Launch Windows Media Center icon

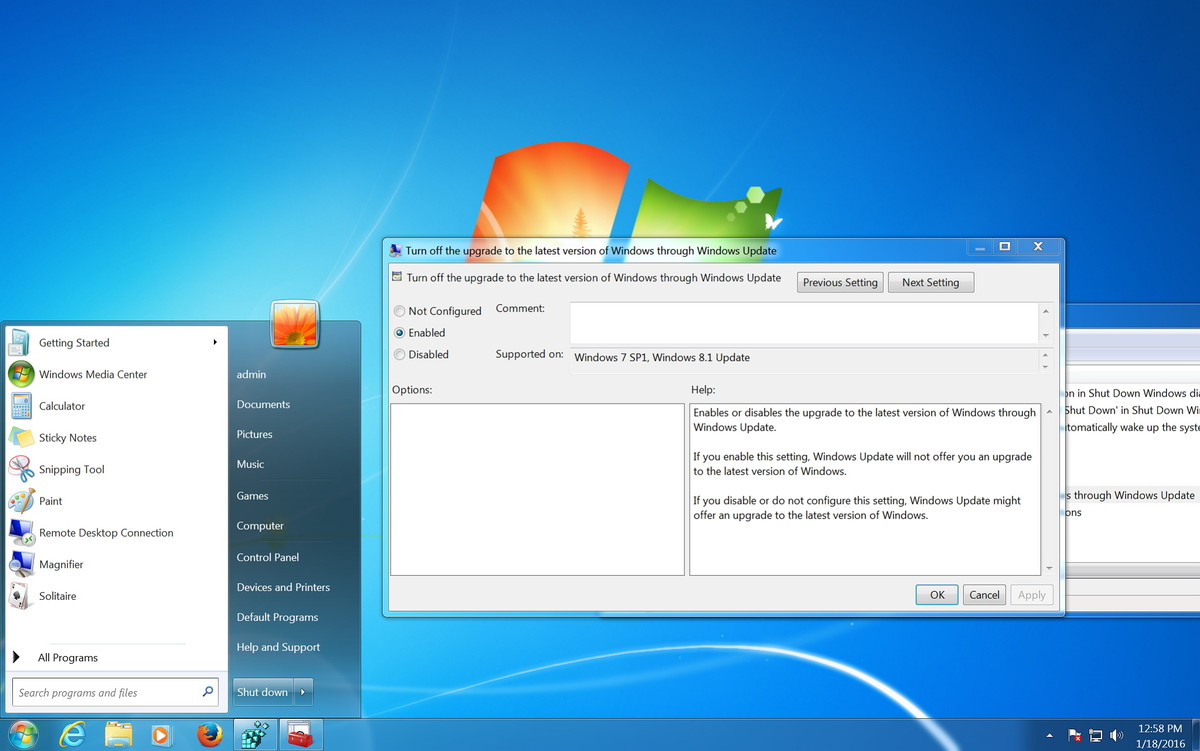(21, 374)
